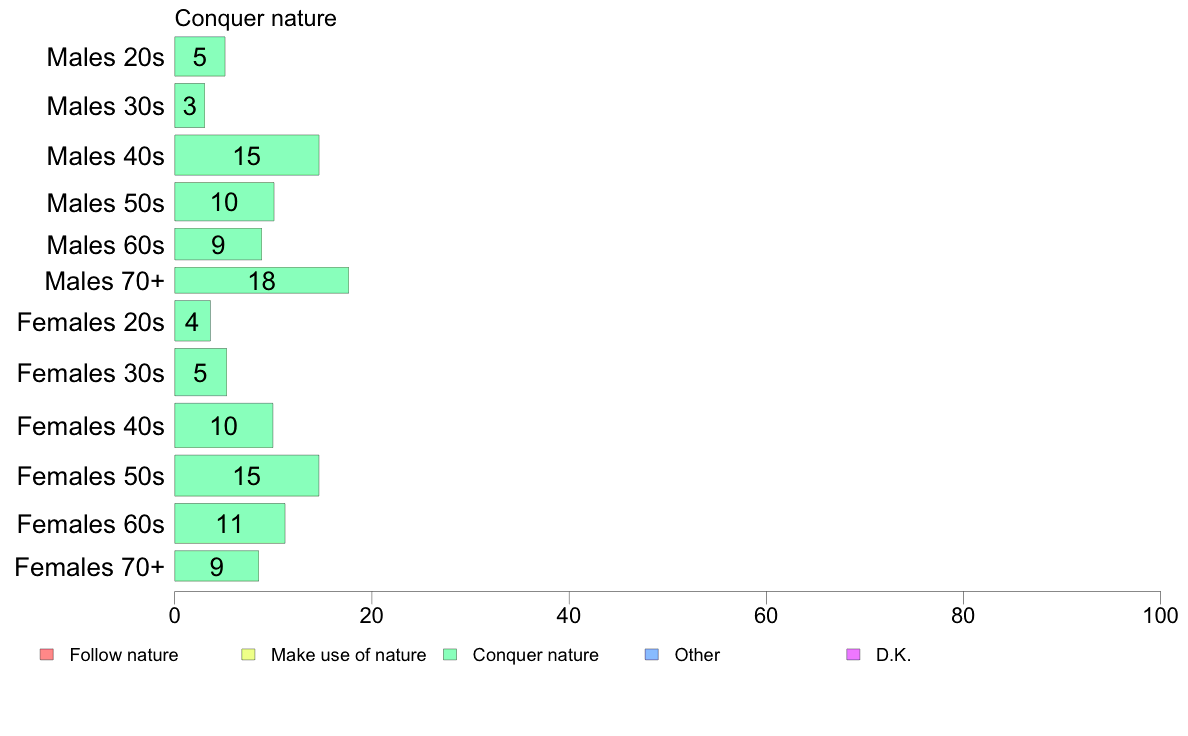Click the Conquer nature green legend swatch
Image resolution: width=1188 pixels, height=736 pixels.
[450, 654]
